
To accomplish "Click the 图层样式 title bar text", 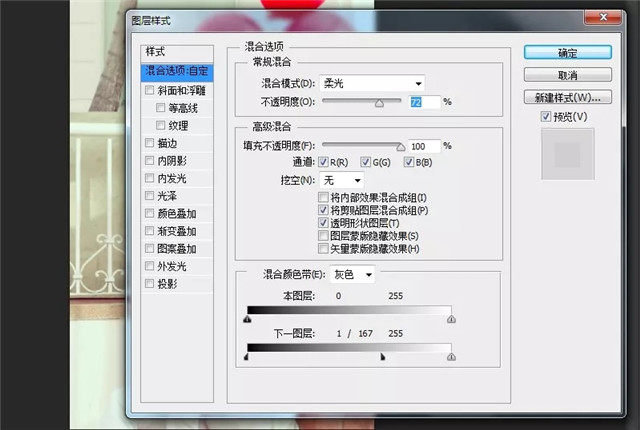I will [151, 20].
